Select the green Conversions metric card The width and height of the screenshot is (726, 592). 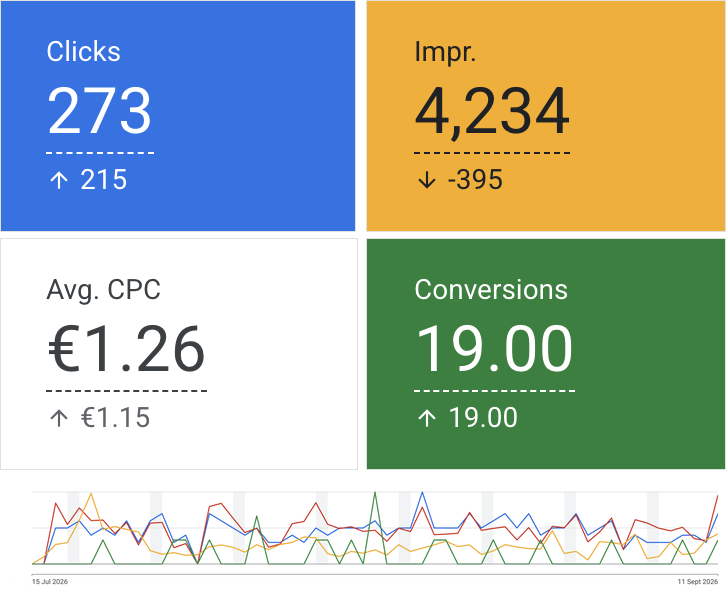[x=546, y=354]
